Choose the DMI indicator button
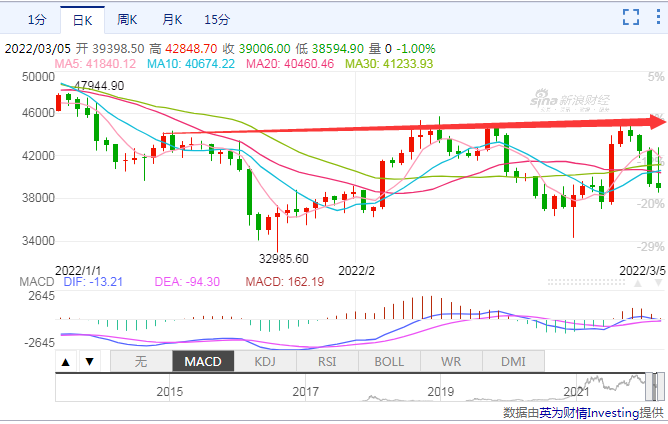668x424 pixels. coord(512,361)
